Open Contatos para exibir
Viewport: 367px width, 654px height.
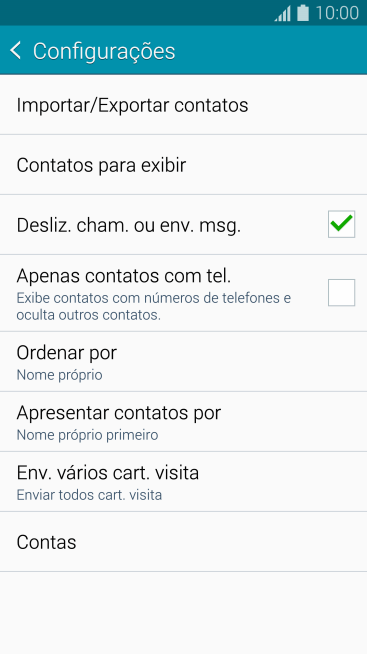184,165
